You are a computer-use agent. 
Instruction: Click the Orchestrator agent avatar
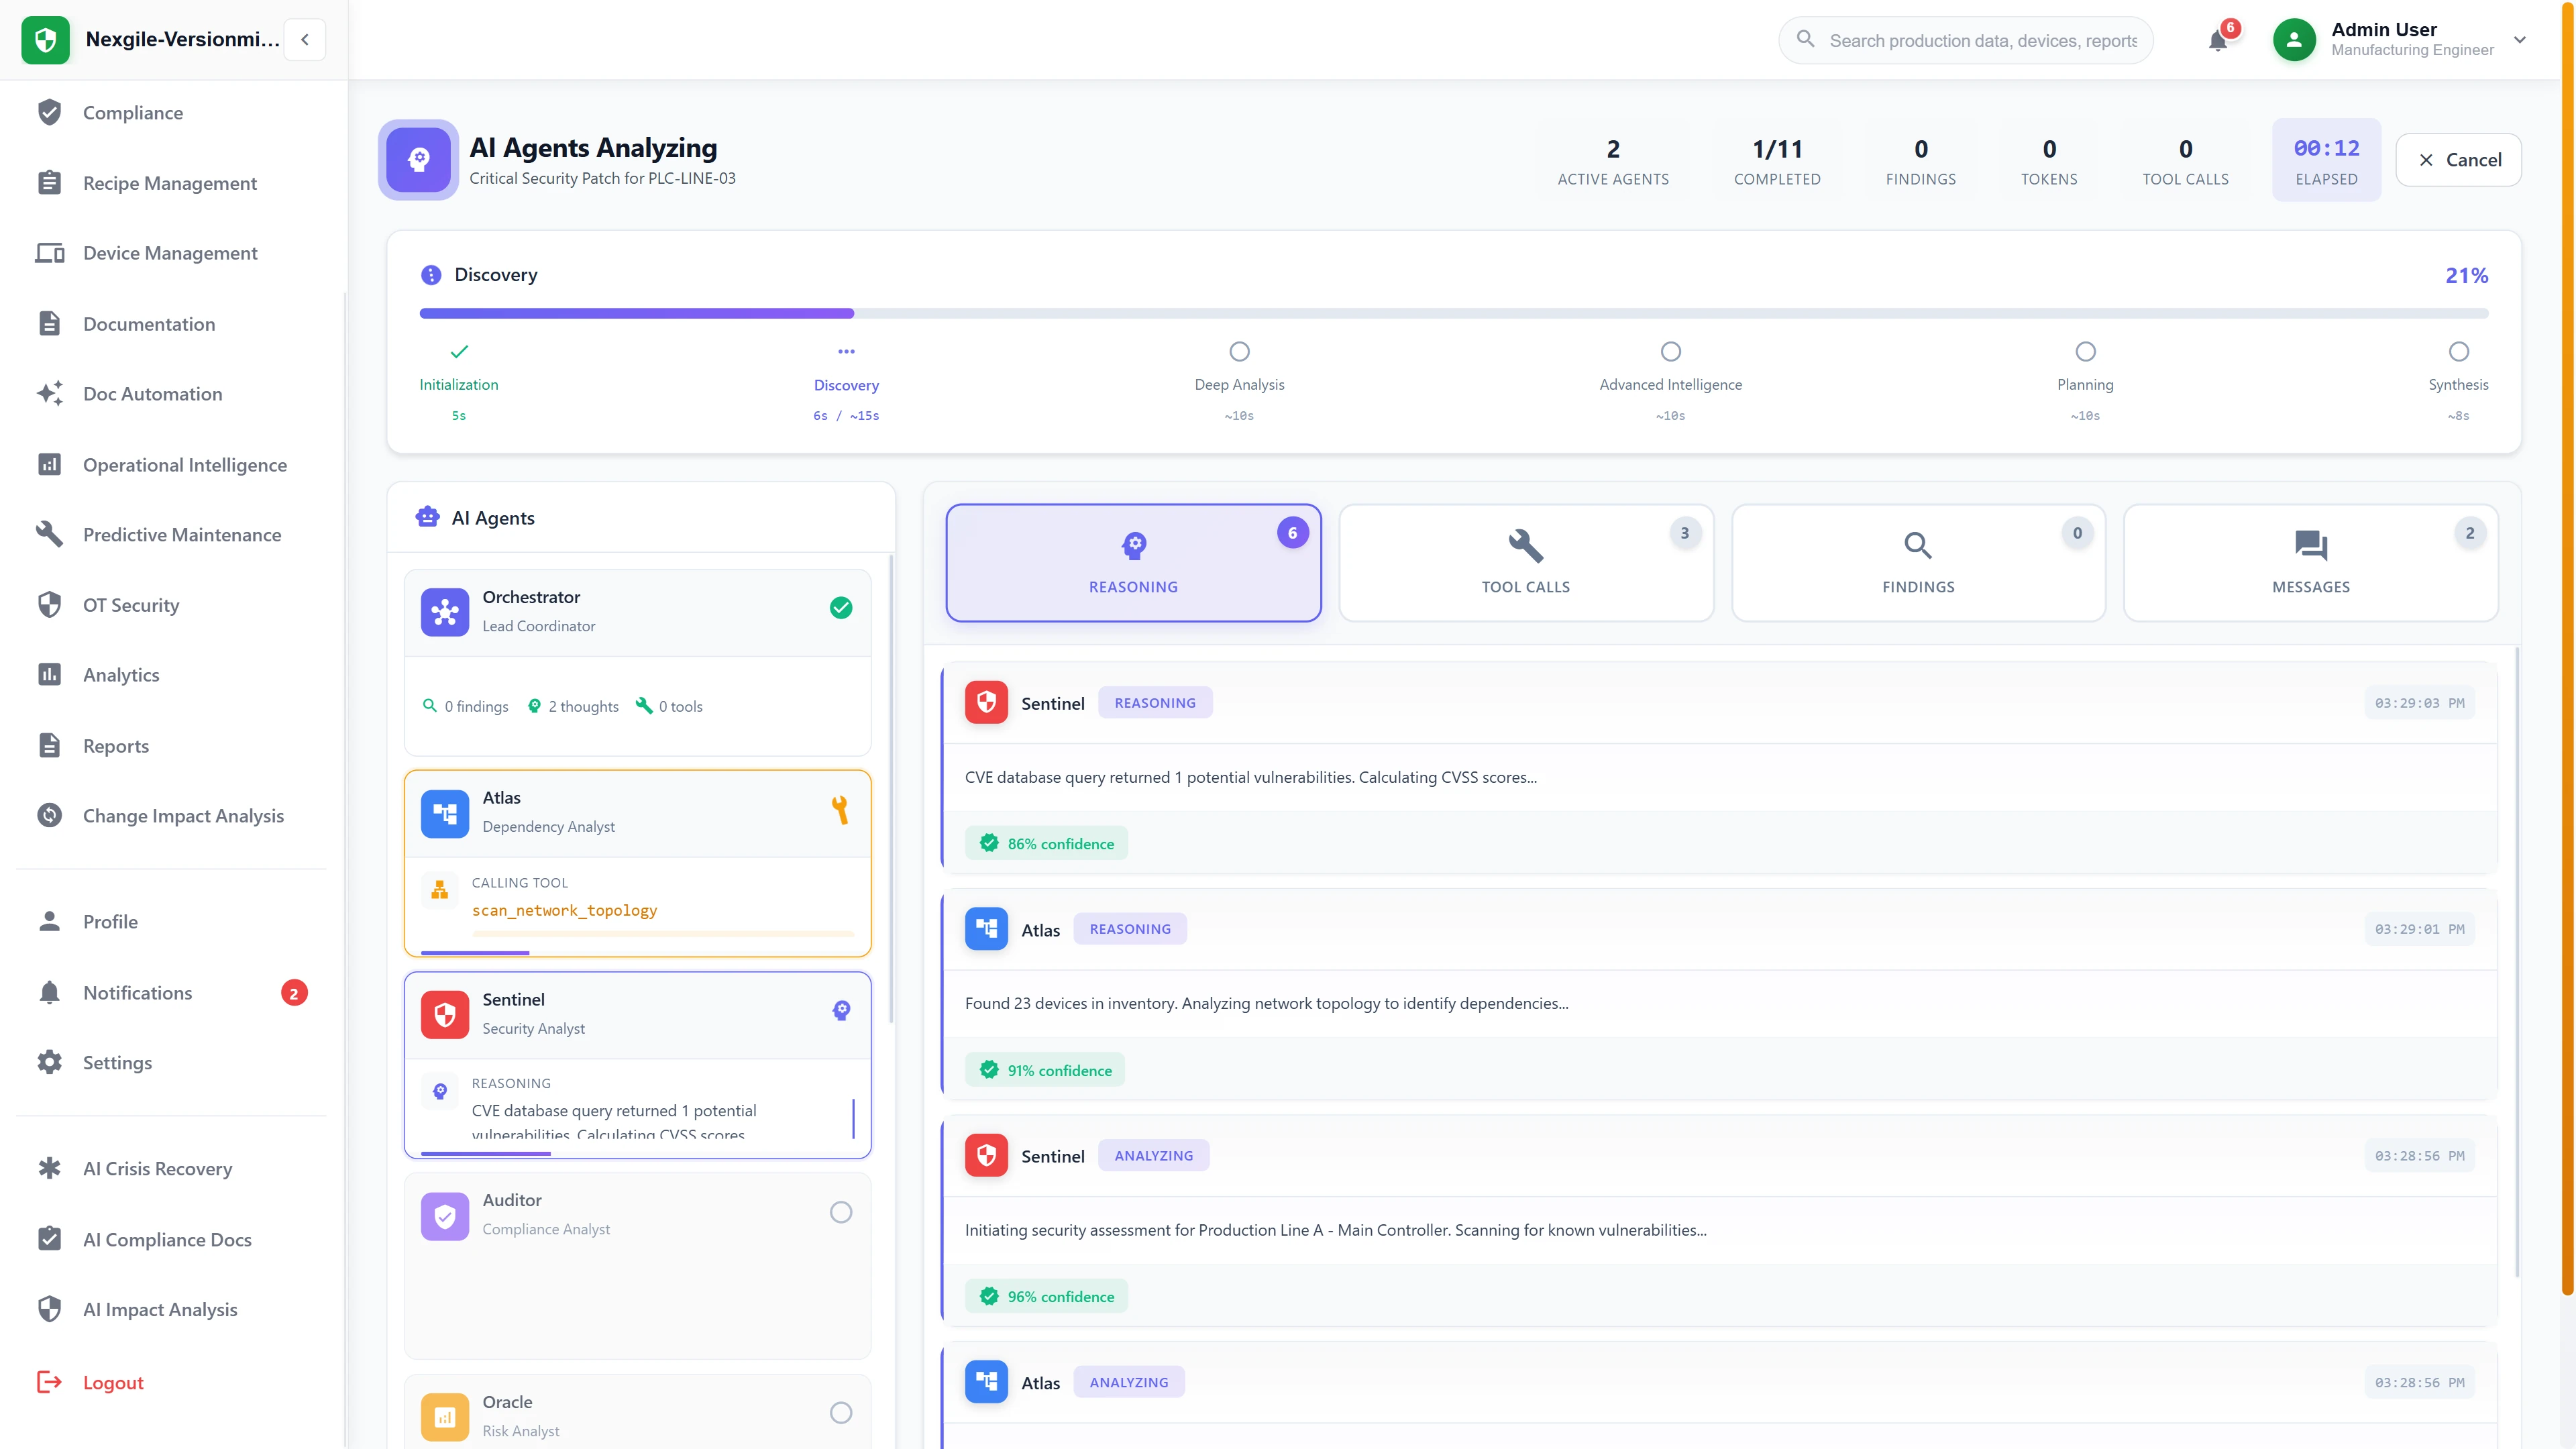pyautogui.click(x=445, y=611)
